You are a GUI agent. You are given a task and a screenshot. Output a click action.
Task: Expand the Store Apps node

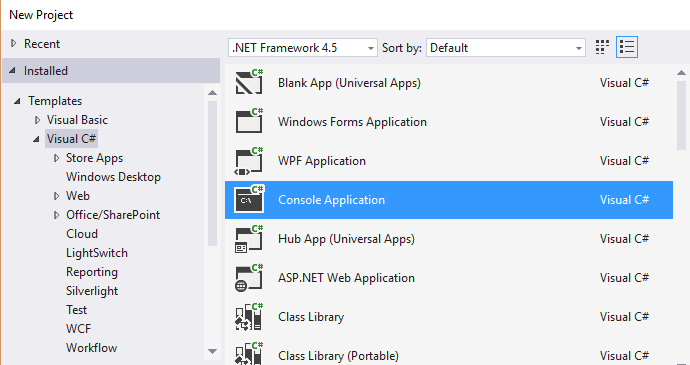(x=56, y=158)
